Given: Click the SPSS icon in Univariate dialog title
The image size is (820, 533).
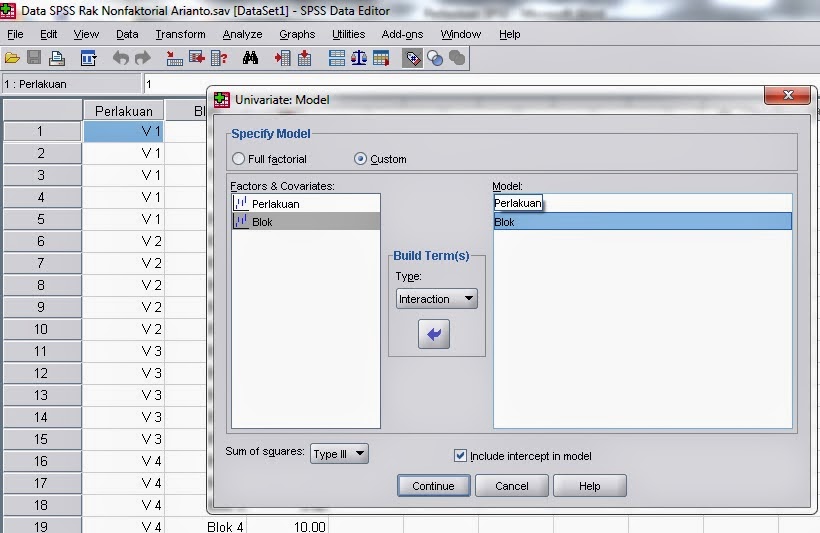Looking at the screenshot, I should (x=222, y=99).
